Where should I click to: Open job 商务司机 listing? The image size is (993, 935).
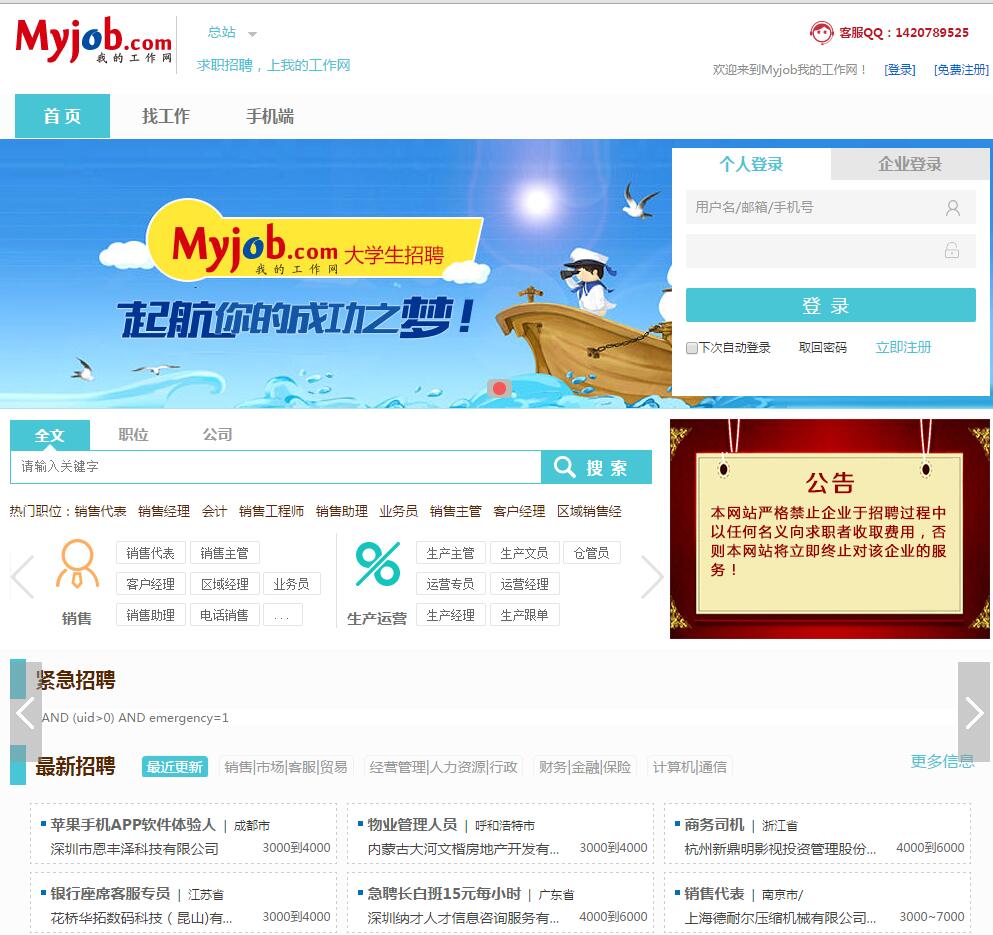(x=714, y=824)
